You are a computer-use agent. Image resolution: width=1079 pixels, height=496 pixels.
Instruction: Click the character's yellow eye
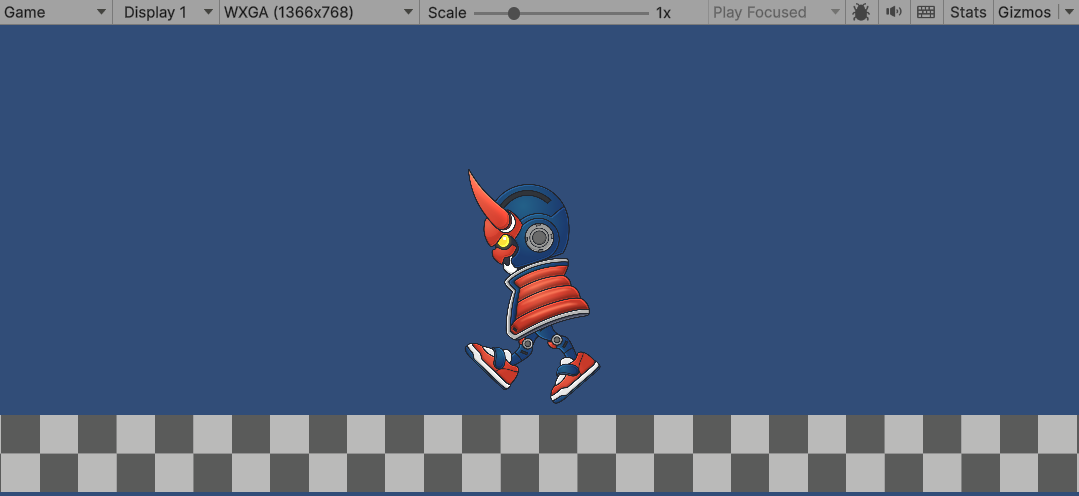[504, 241]
